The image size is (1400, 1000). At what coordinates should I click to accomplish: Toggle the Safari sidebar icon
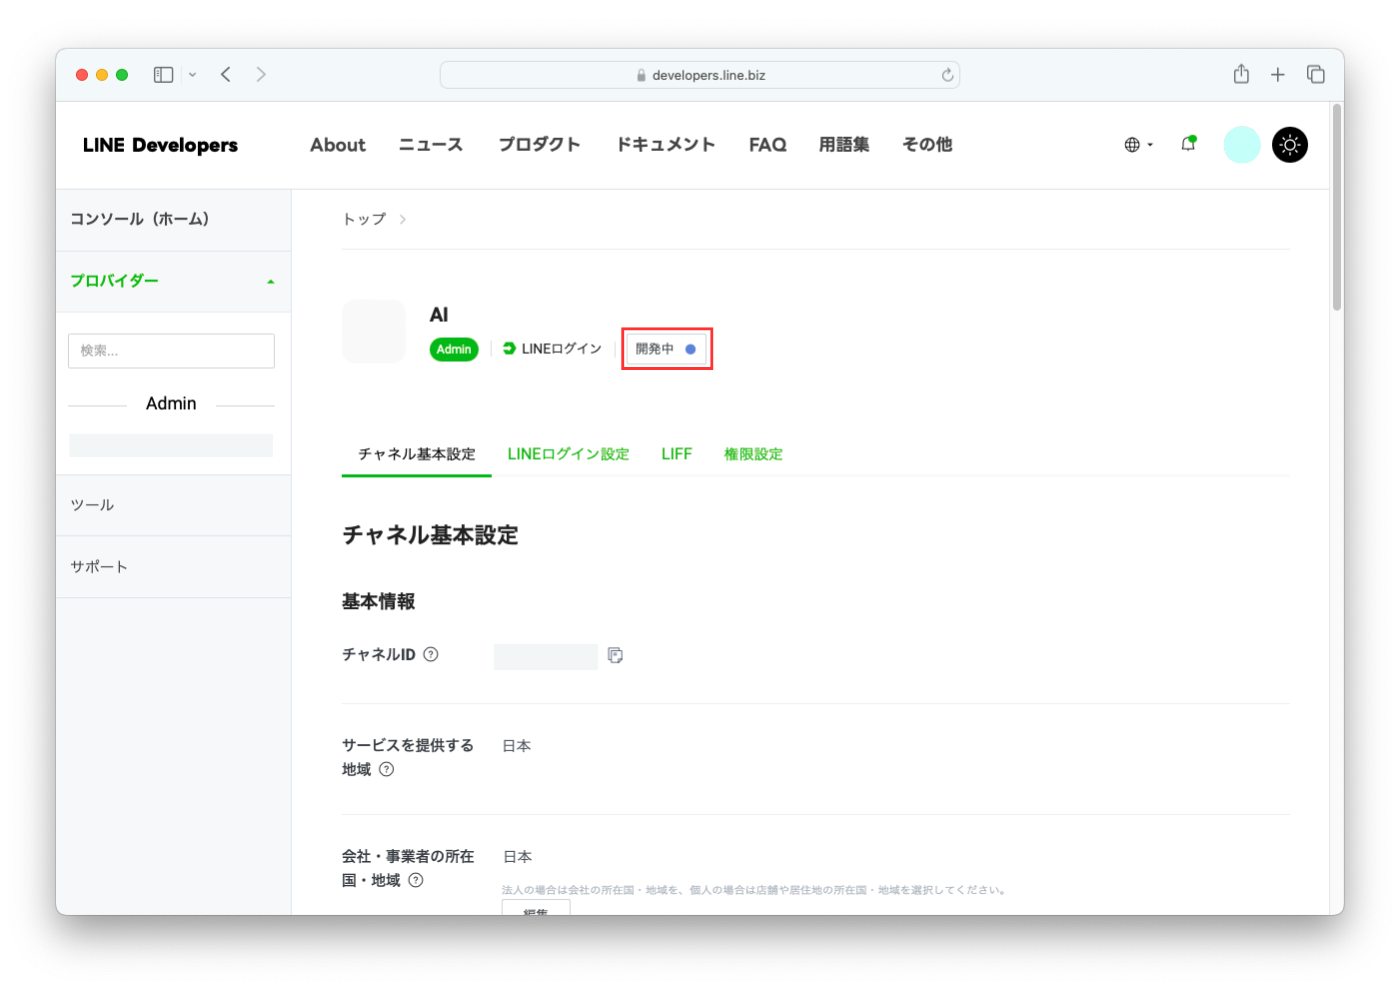pos(163,75)
